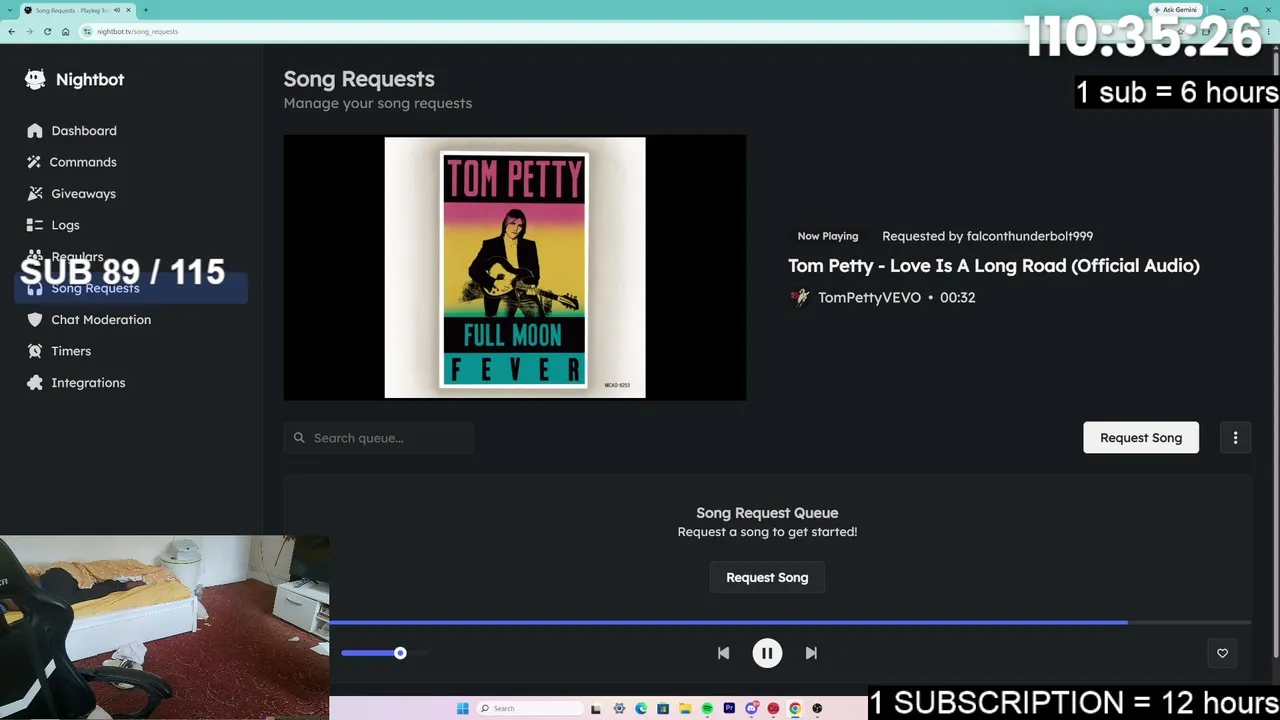
Task: Click the browser back arrow
Action: (x=11, y=32)
